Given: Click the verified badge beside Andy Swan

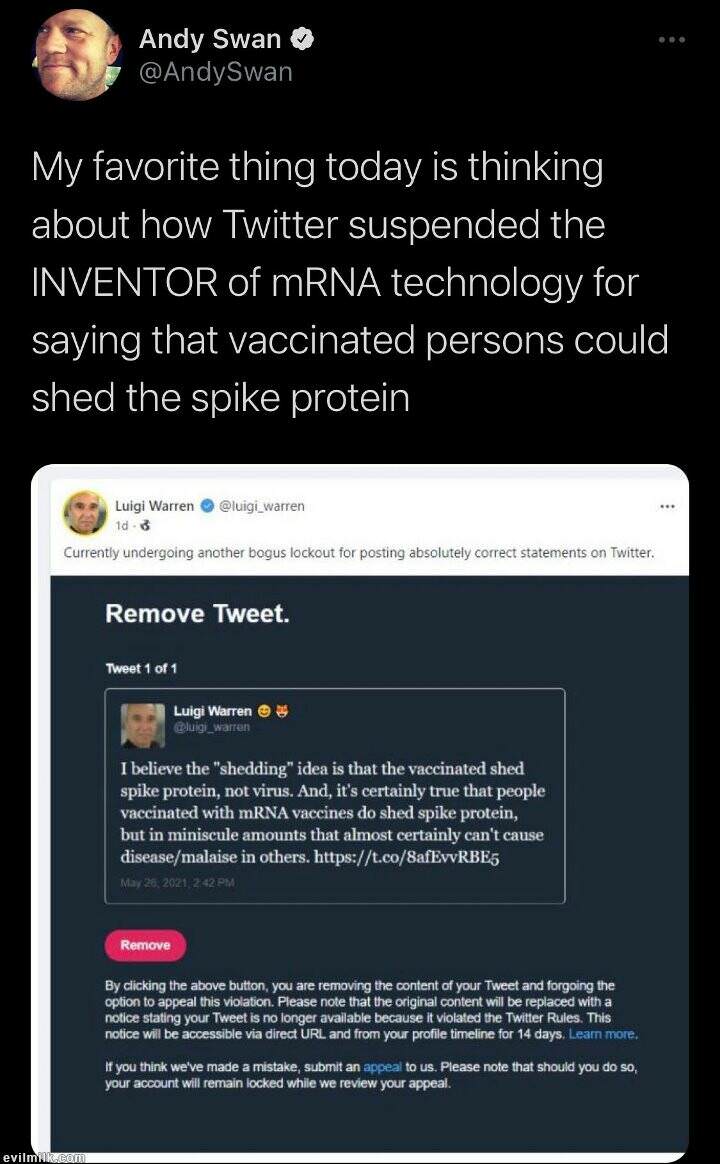Looking at the screenshot, I should coord(303,40).
